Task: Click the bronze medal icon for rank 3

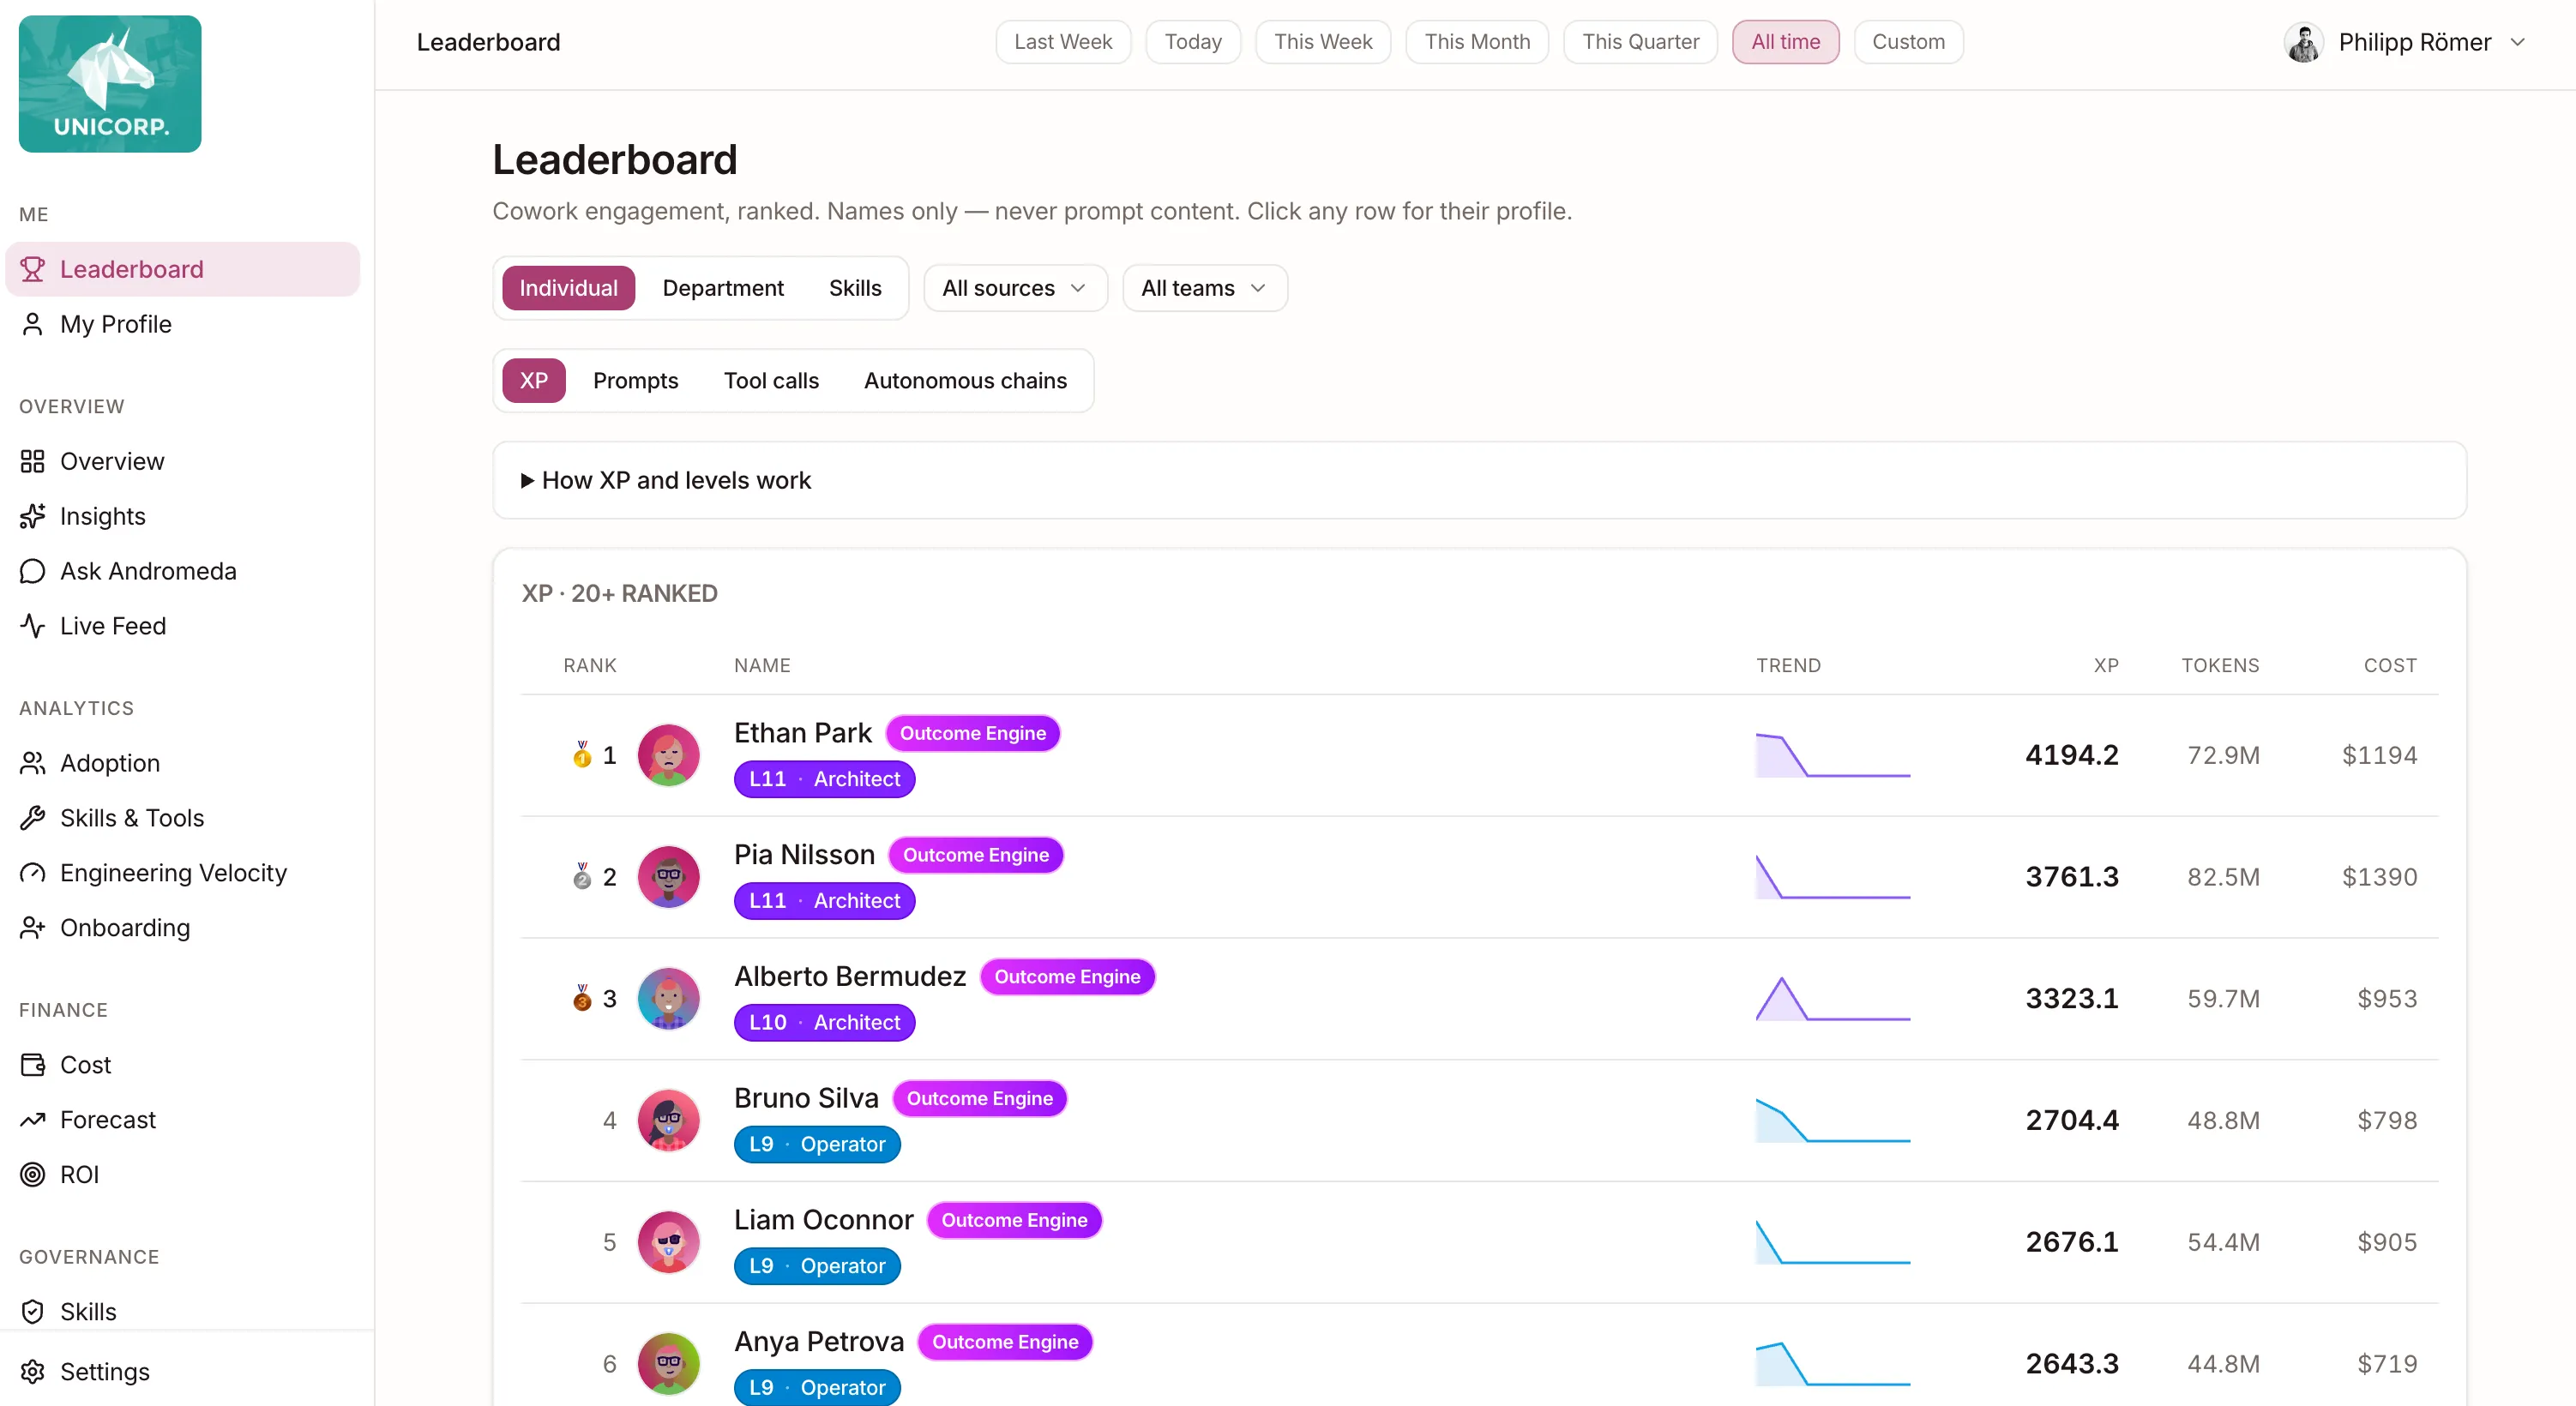Action: click(582, 998)
